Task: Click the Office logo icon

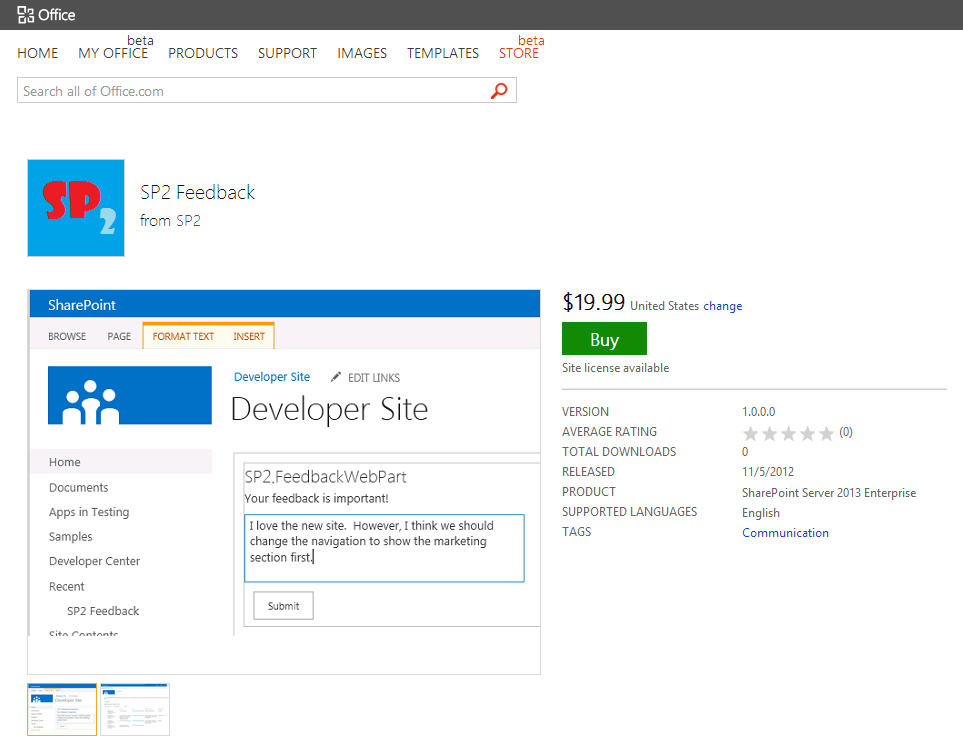Action: click(25, 15)
